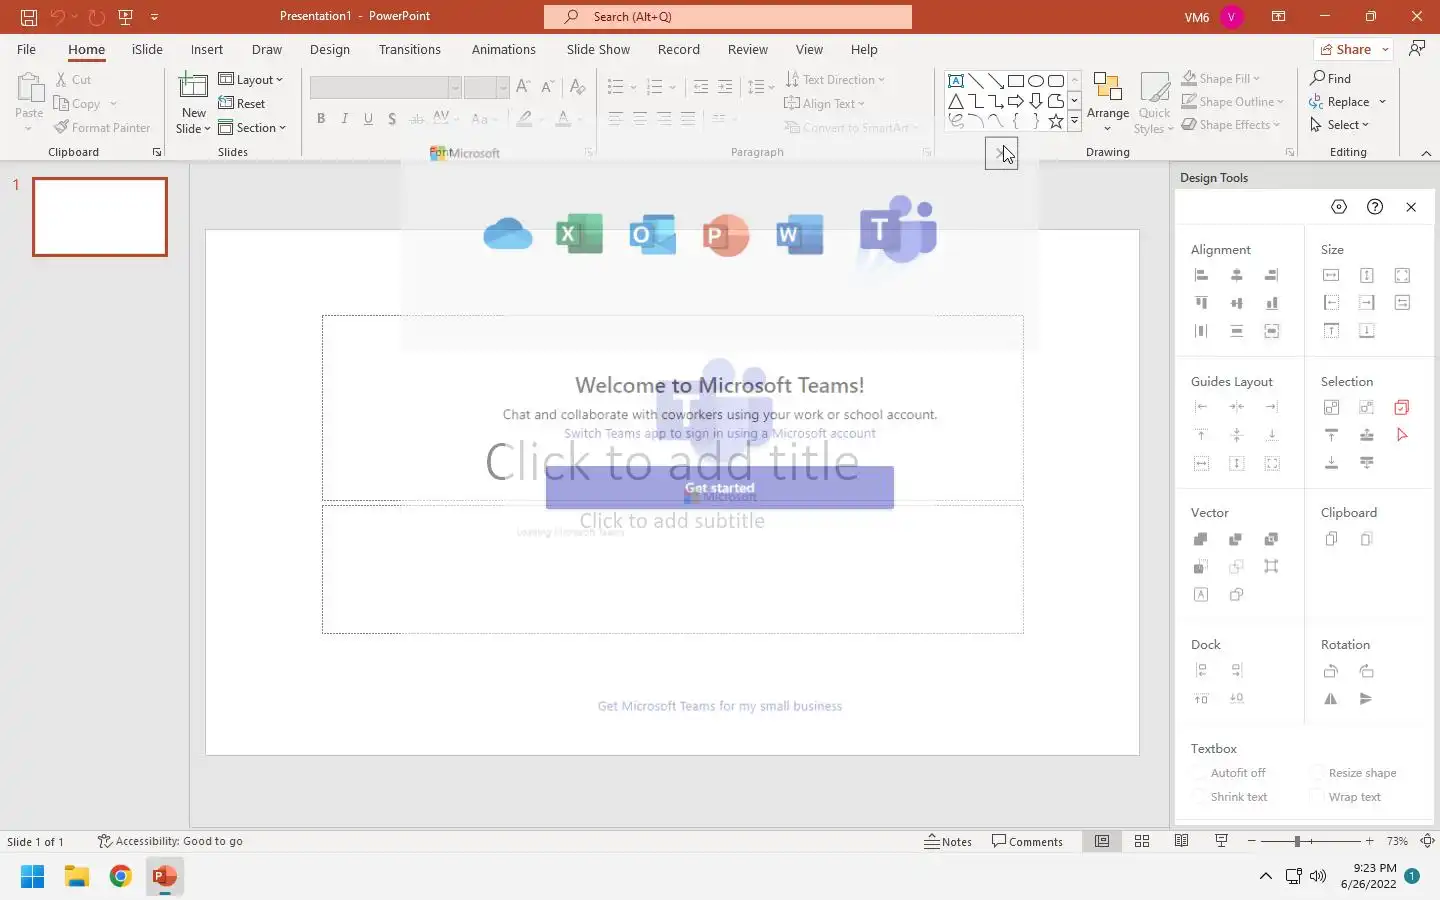
Task: Toggle Underline formatting
Action: [x=368, y=119]
